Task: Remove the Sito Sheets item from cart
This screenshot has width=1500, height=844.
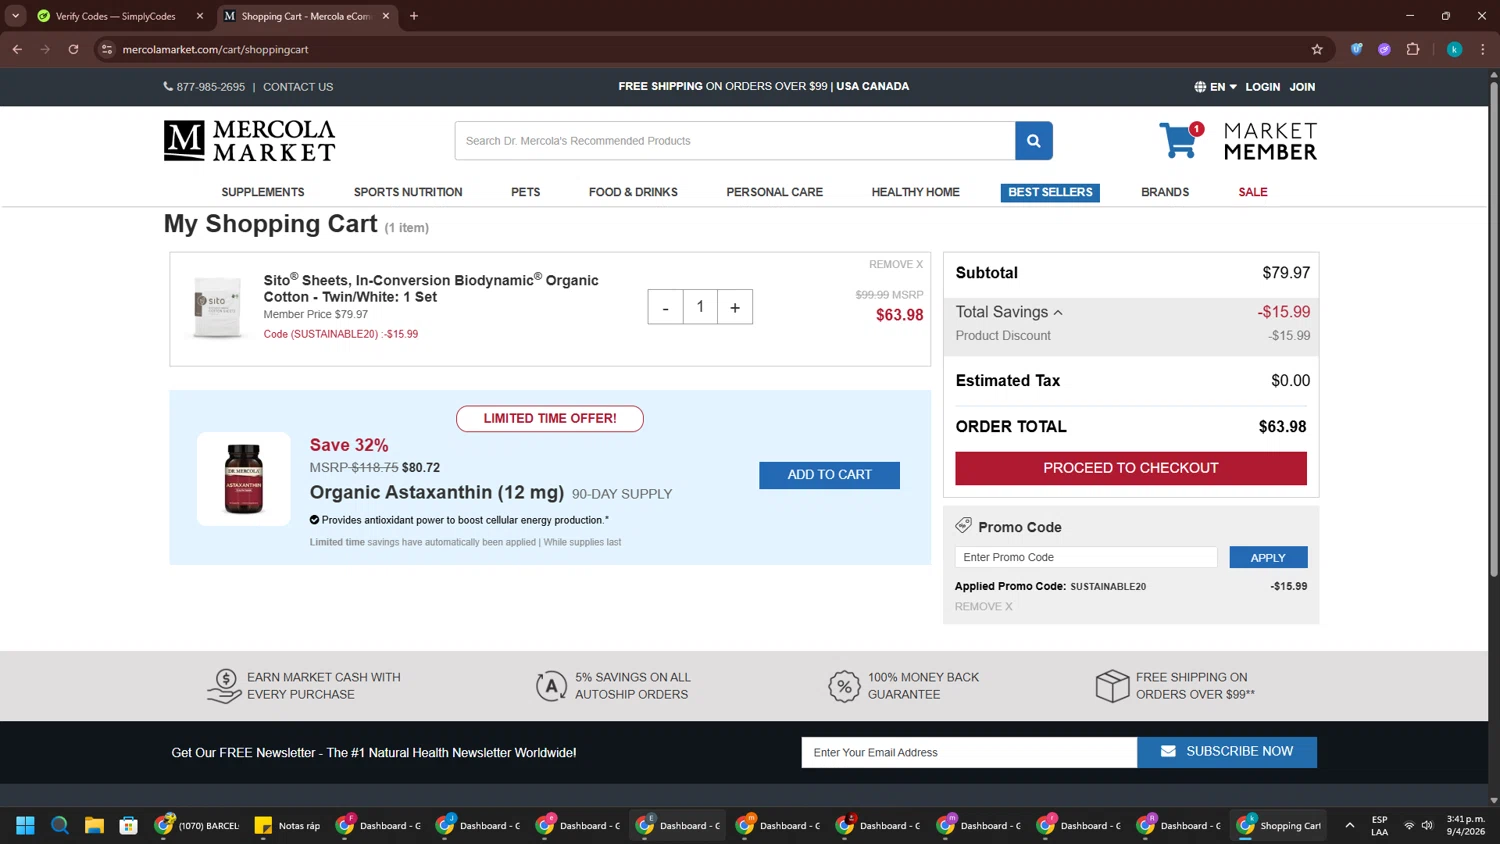Action: (896, 264)
